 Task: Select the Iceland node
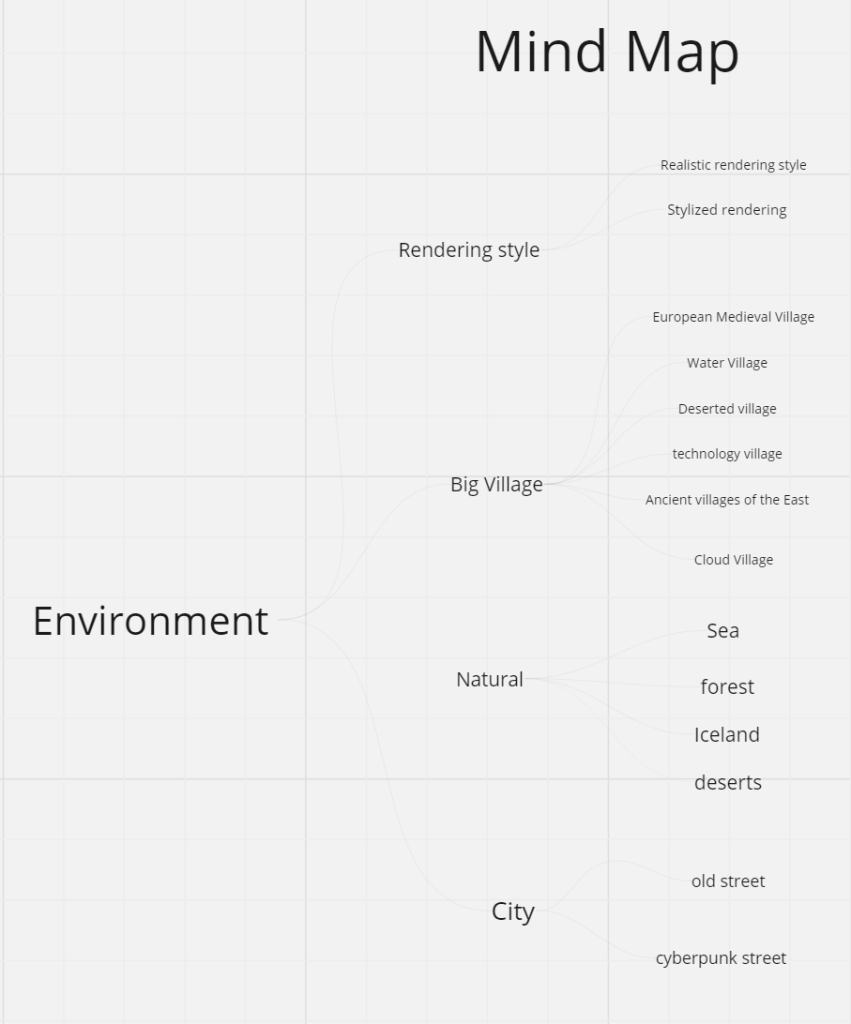[727, 735]
